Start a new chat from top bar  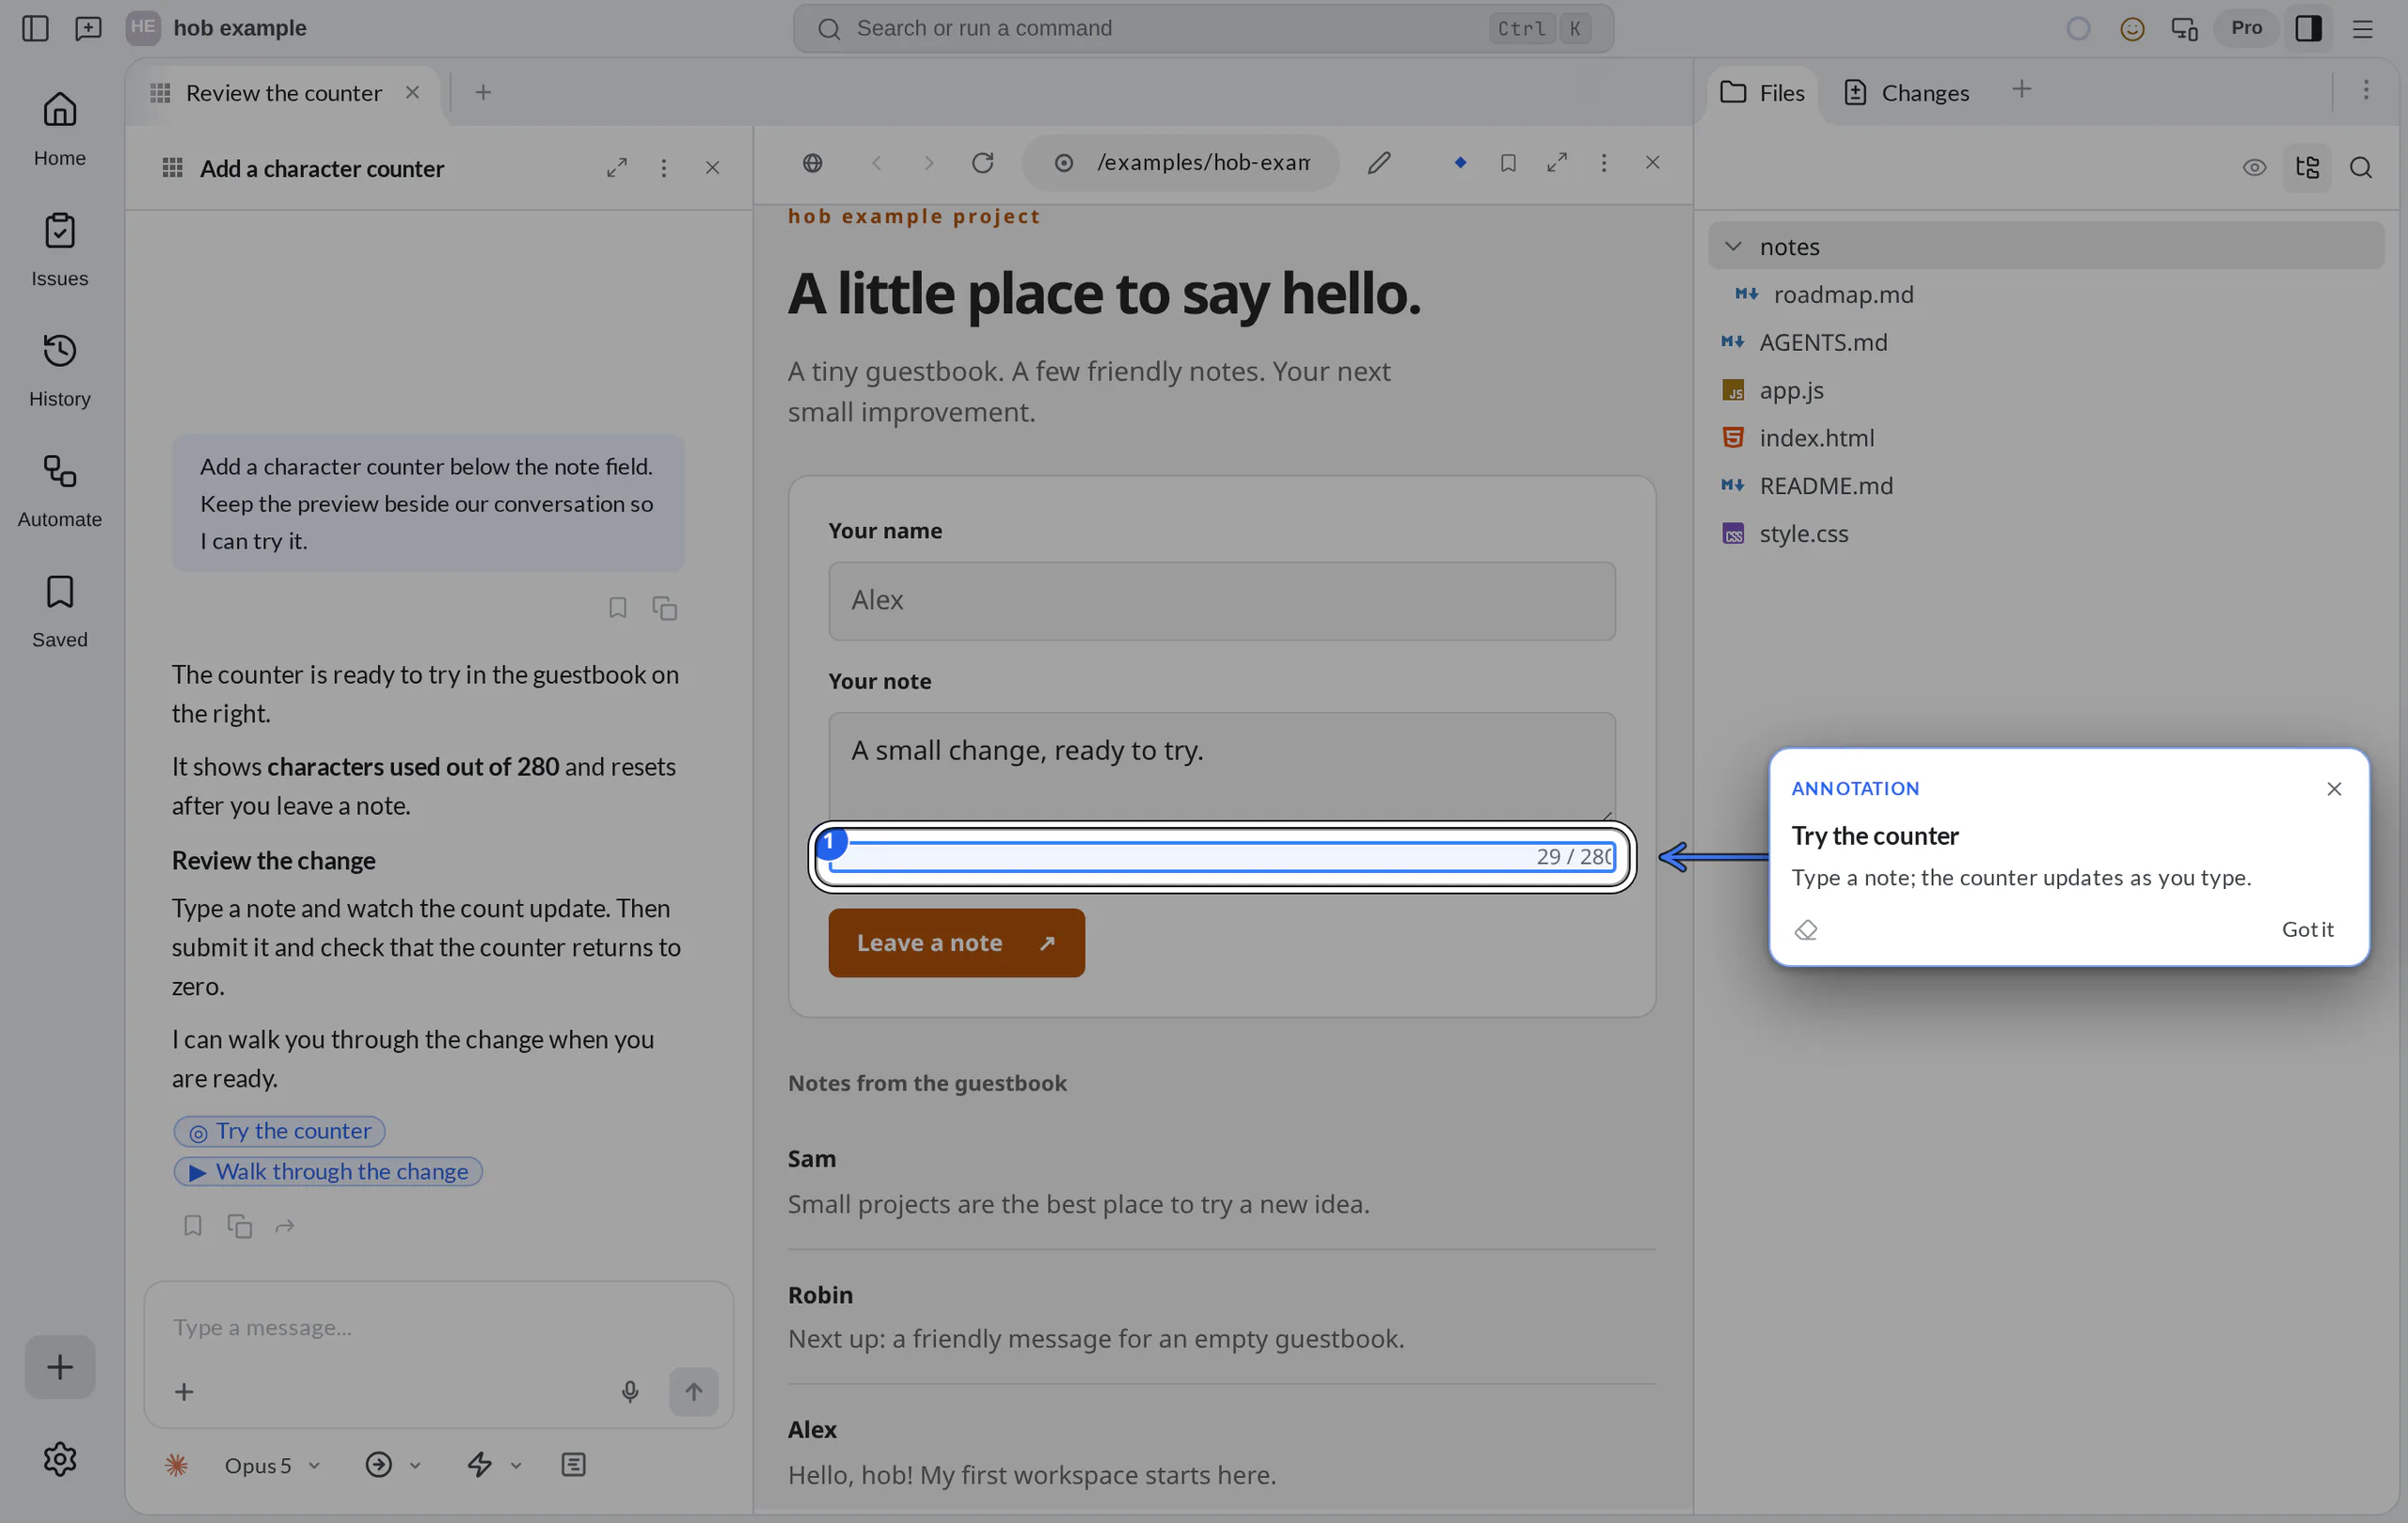pos(88,28)
